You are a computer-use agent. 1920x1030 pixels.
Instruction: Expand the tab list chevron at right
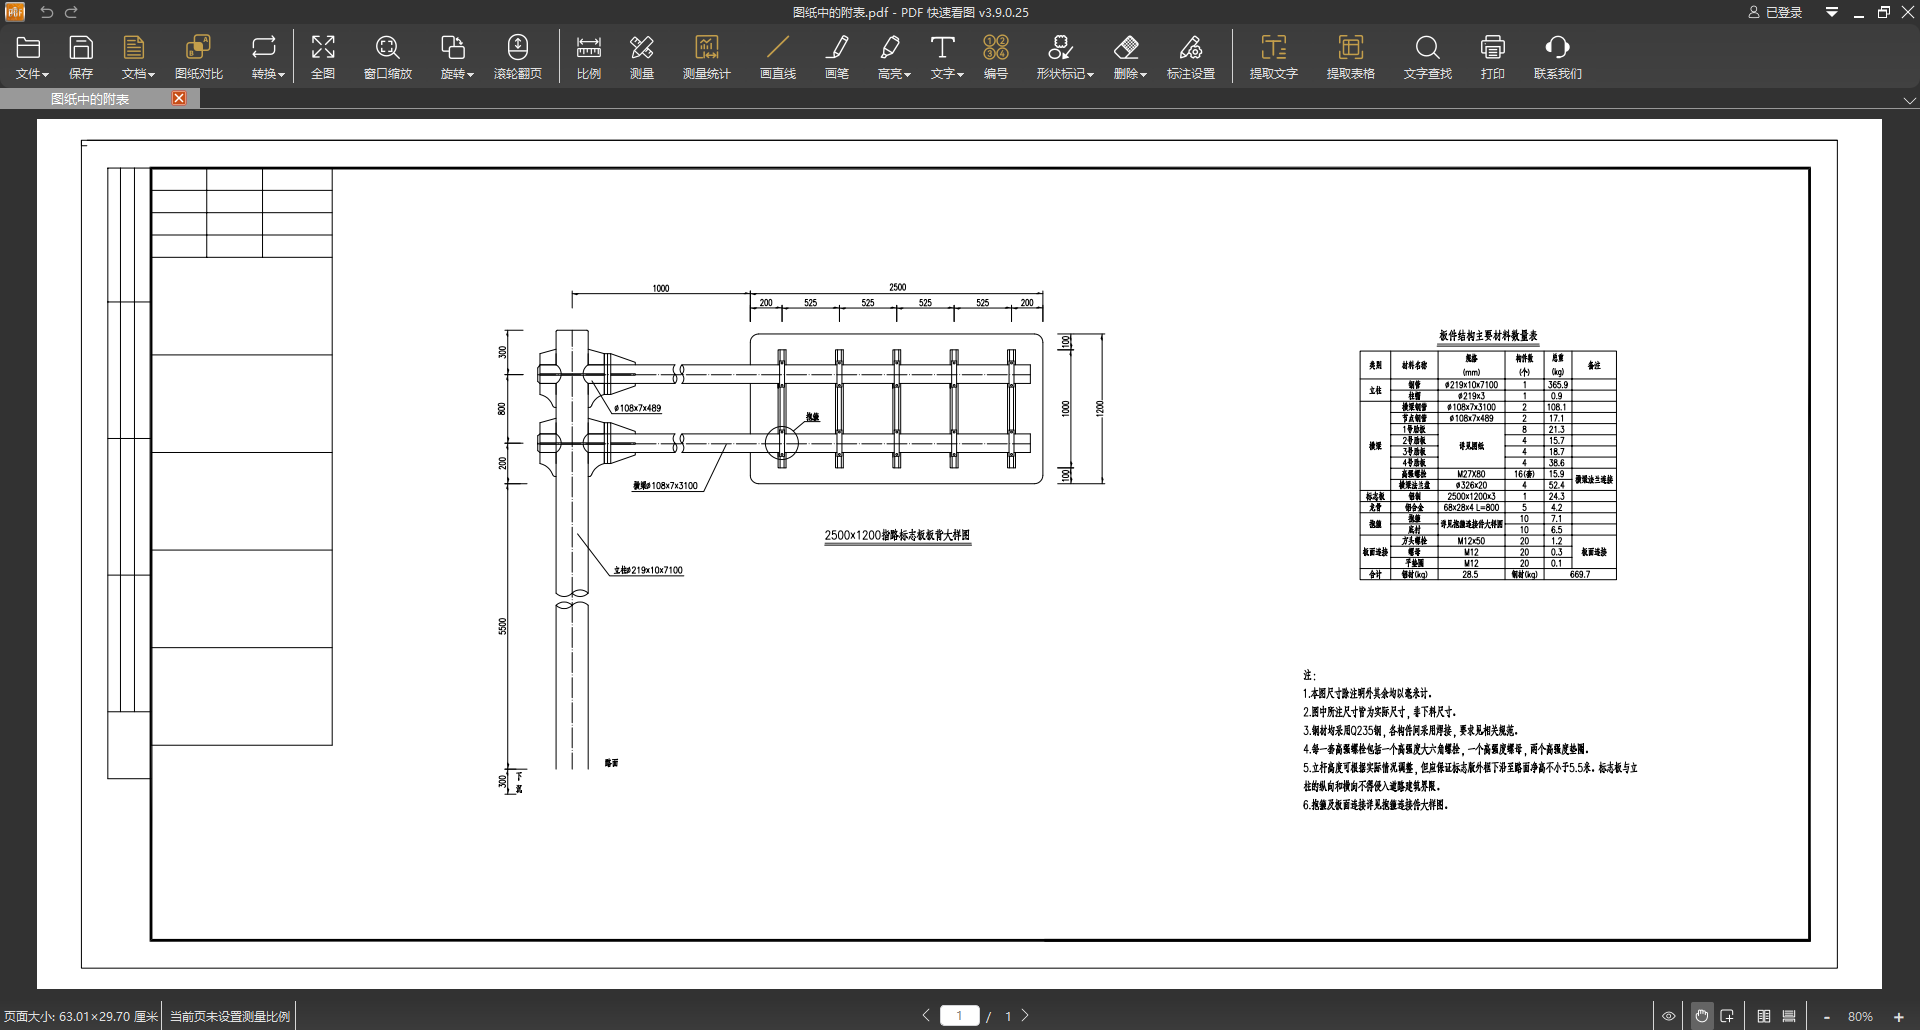1909,100
